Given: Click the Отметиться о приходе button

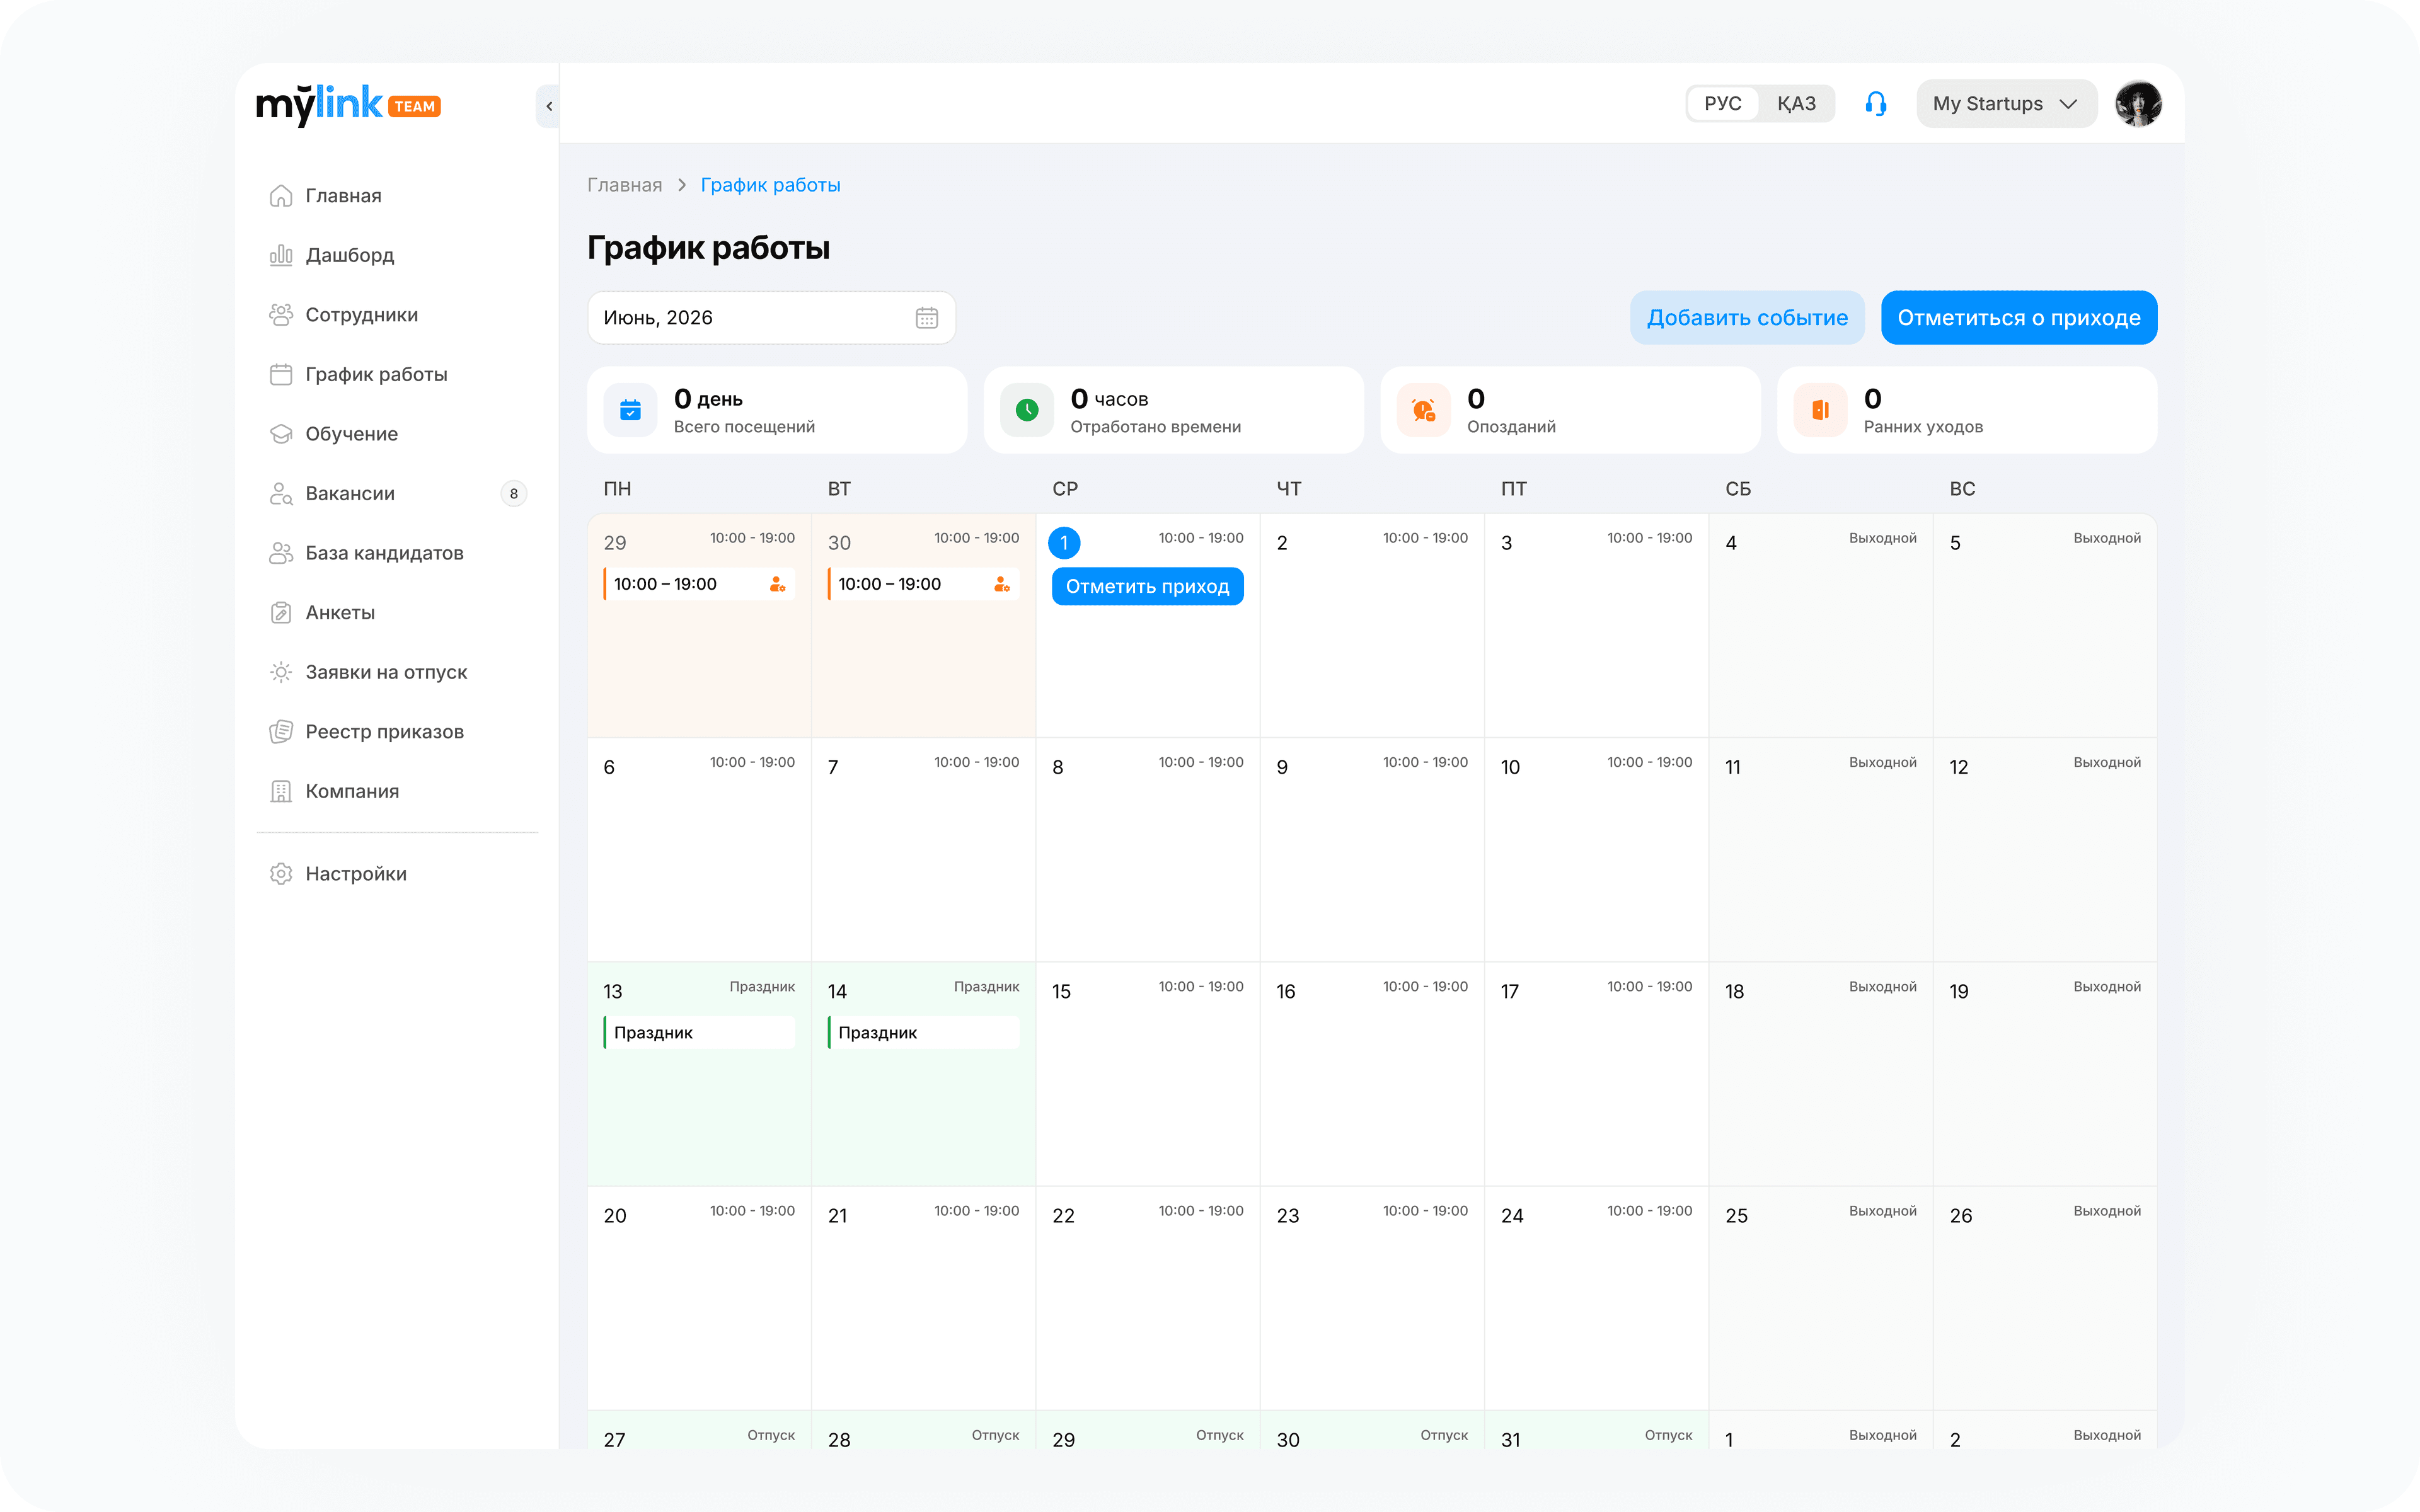Looking at the screenshot, I should tap(2019, 318).
